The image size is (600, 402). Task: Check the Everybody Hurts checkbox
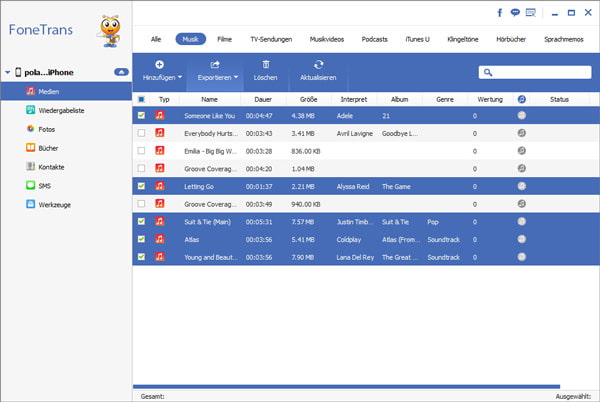coord(141,133)
